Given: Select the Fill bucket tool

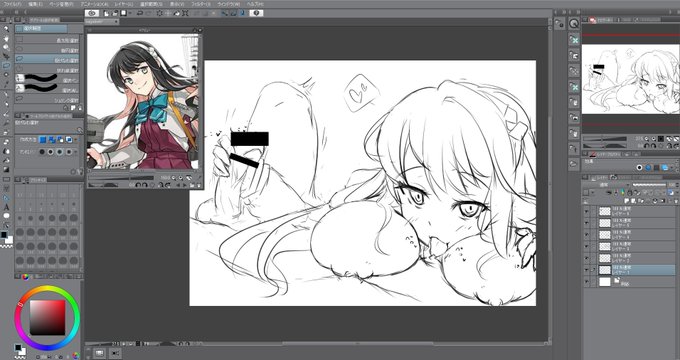Looking at the screenshot, I should 6,160.
